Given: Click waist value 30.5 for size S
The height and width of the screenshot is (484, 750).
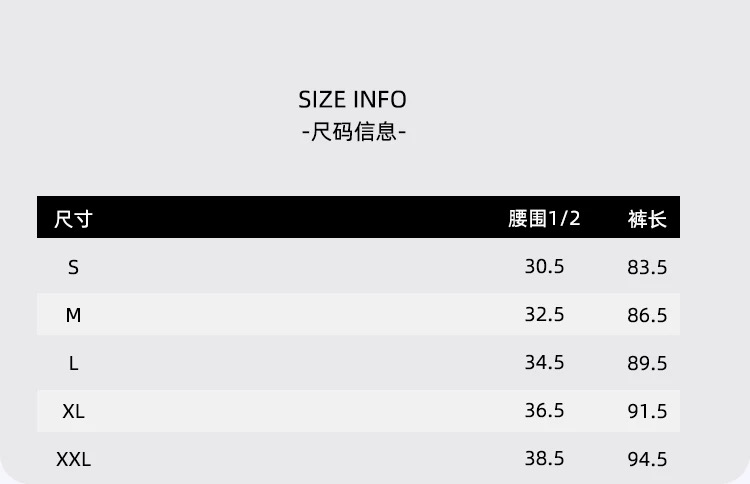Looking at the screenshot, I should pos(544,267).
